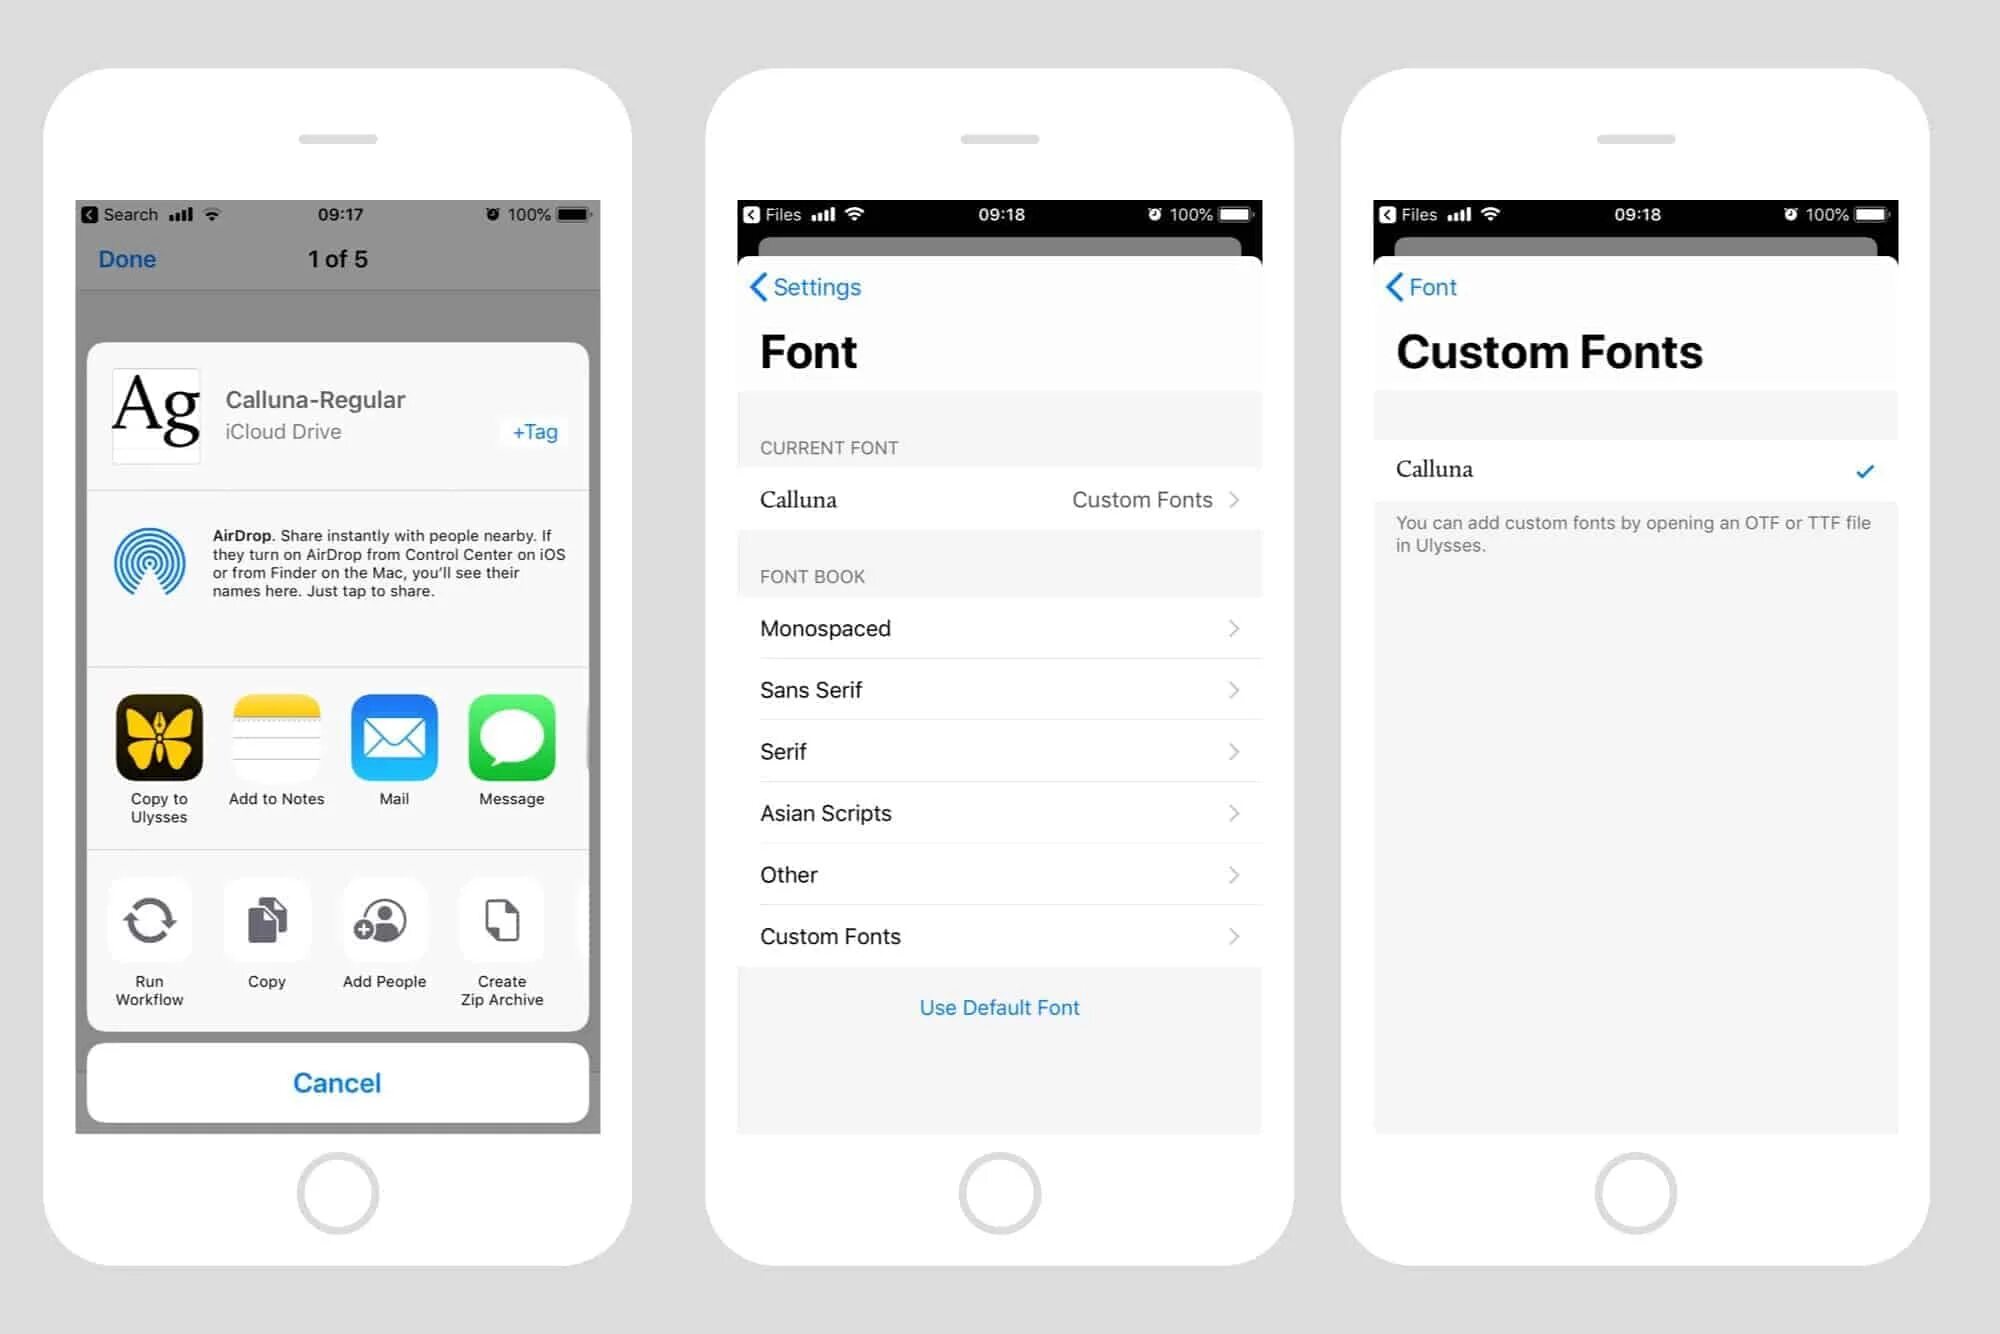
Task: Expand the Custom Fonts category
Action: tap(999, 935)
